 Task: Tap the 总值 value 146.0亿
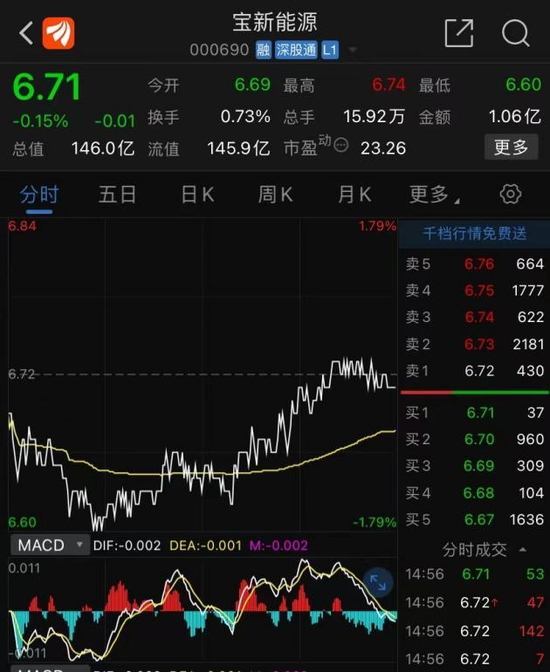click(103, 149)
